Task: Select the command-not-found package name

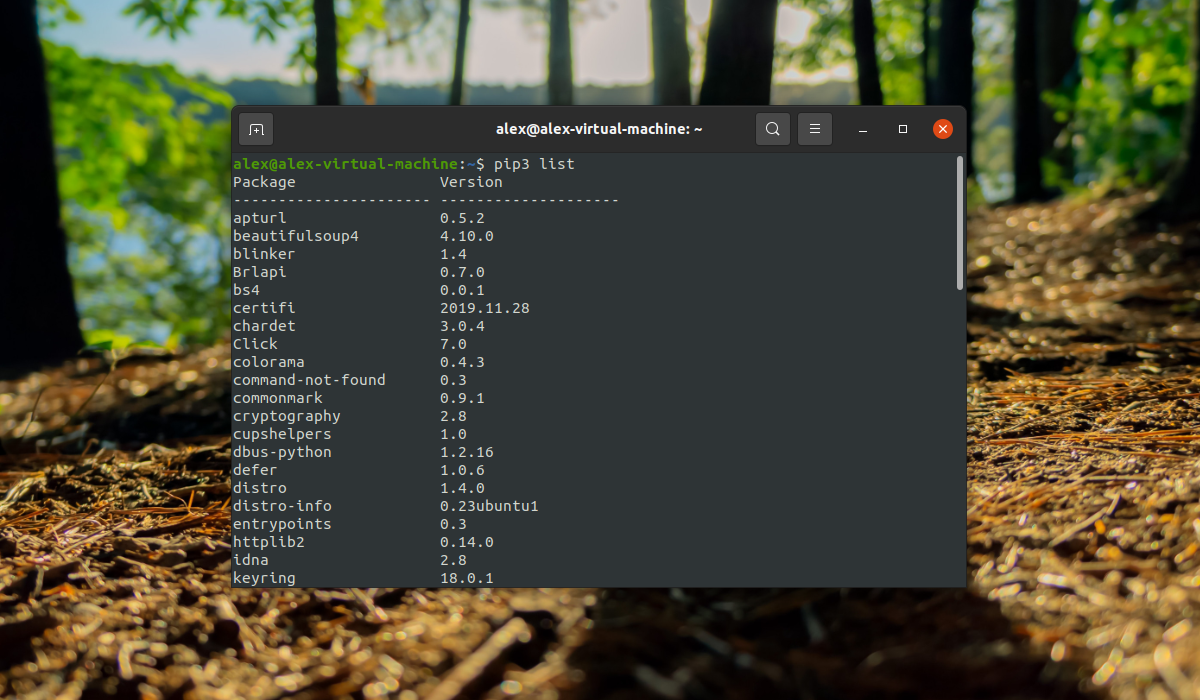Action: 309,380
